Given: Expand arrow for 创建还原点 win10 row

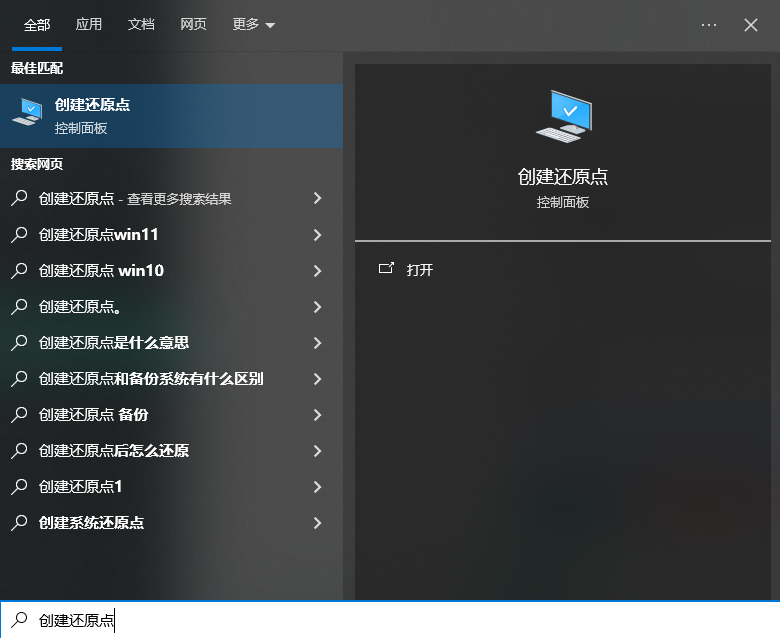Looking at the screenshot, I should coord(317,271).
